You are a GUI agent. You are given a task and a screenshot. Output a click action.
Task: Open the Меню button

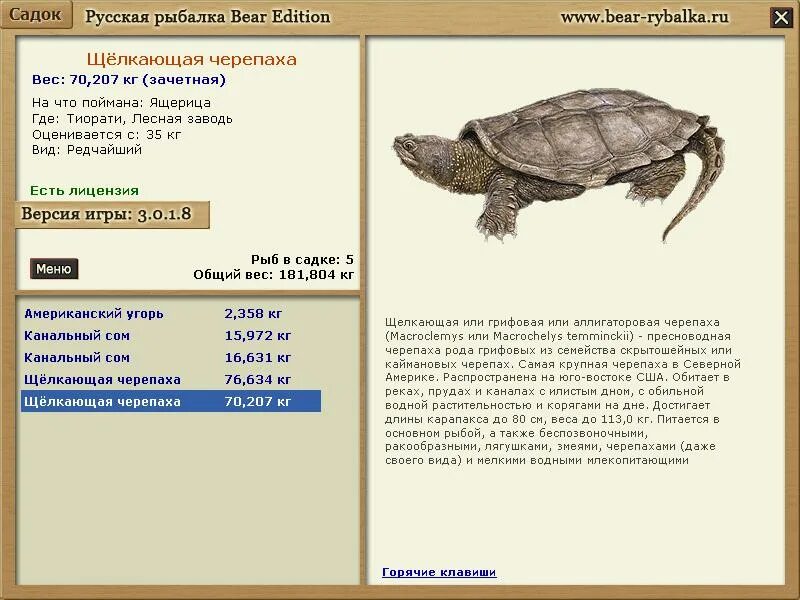54,269
